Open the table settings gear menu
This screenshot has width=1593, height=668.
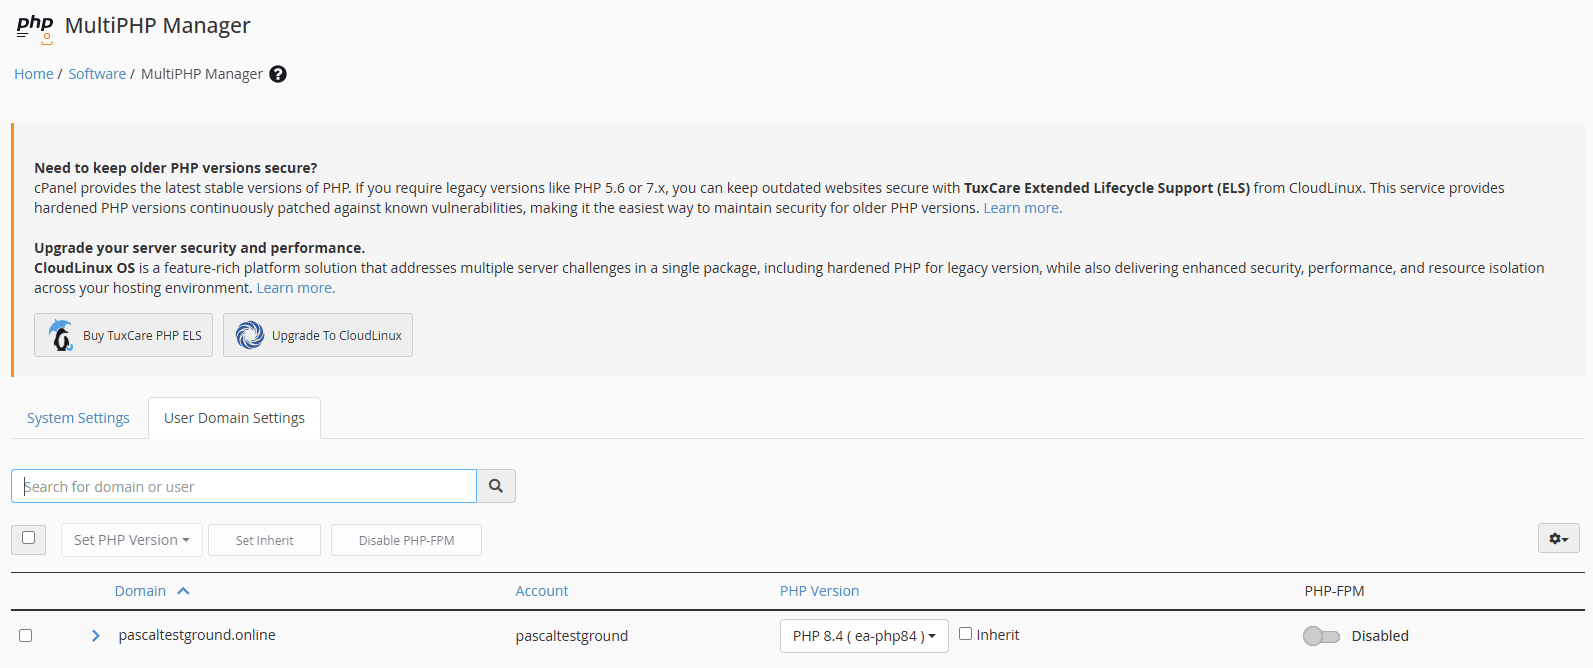click(1558, 538)
